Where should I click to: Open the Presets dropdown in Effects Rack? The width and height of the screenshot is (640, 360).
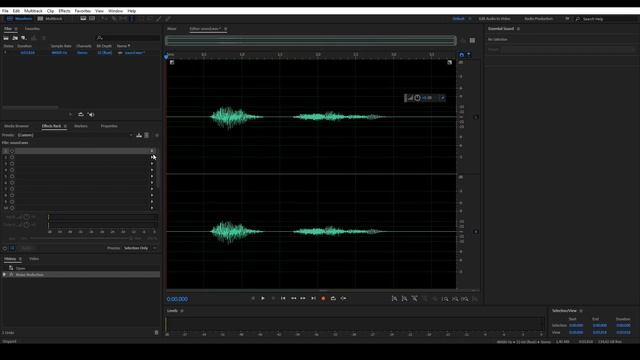pos(76,135)
